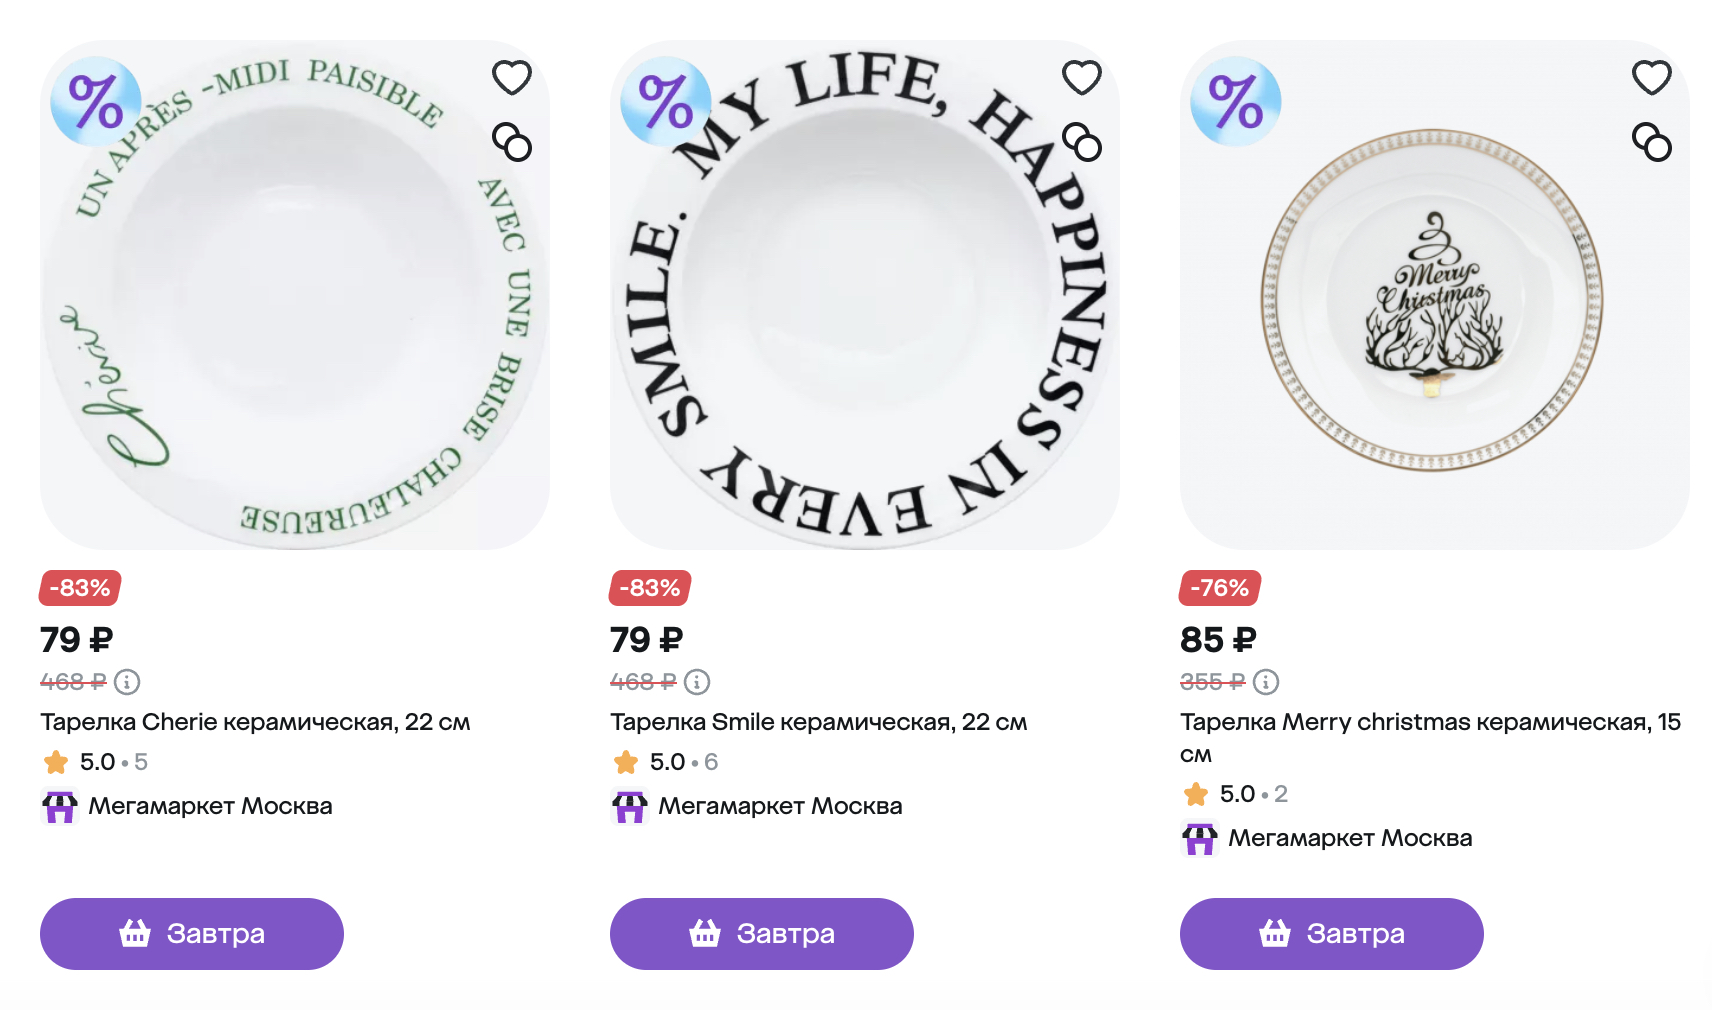Show price info next to 355 ₽
The width and height of the screenshot is (1712, 1010).
pos(1266,682)
